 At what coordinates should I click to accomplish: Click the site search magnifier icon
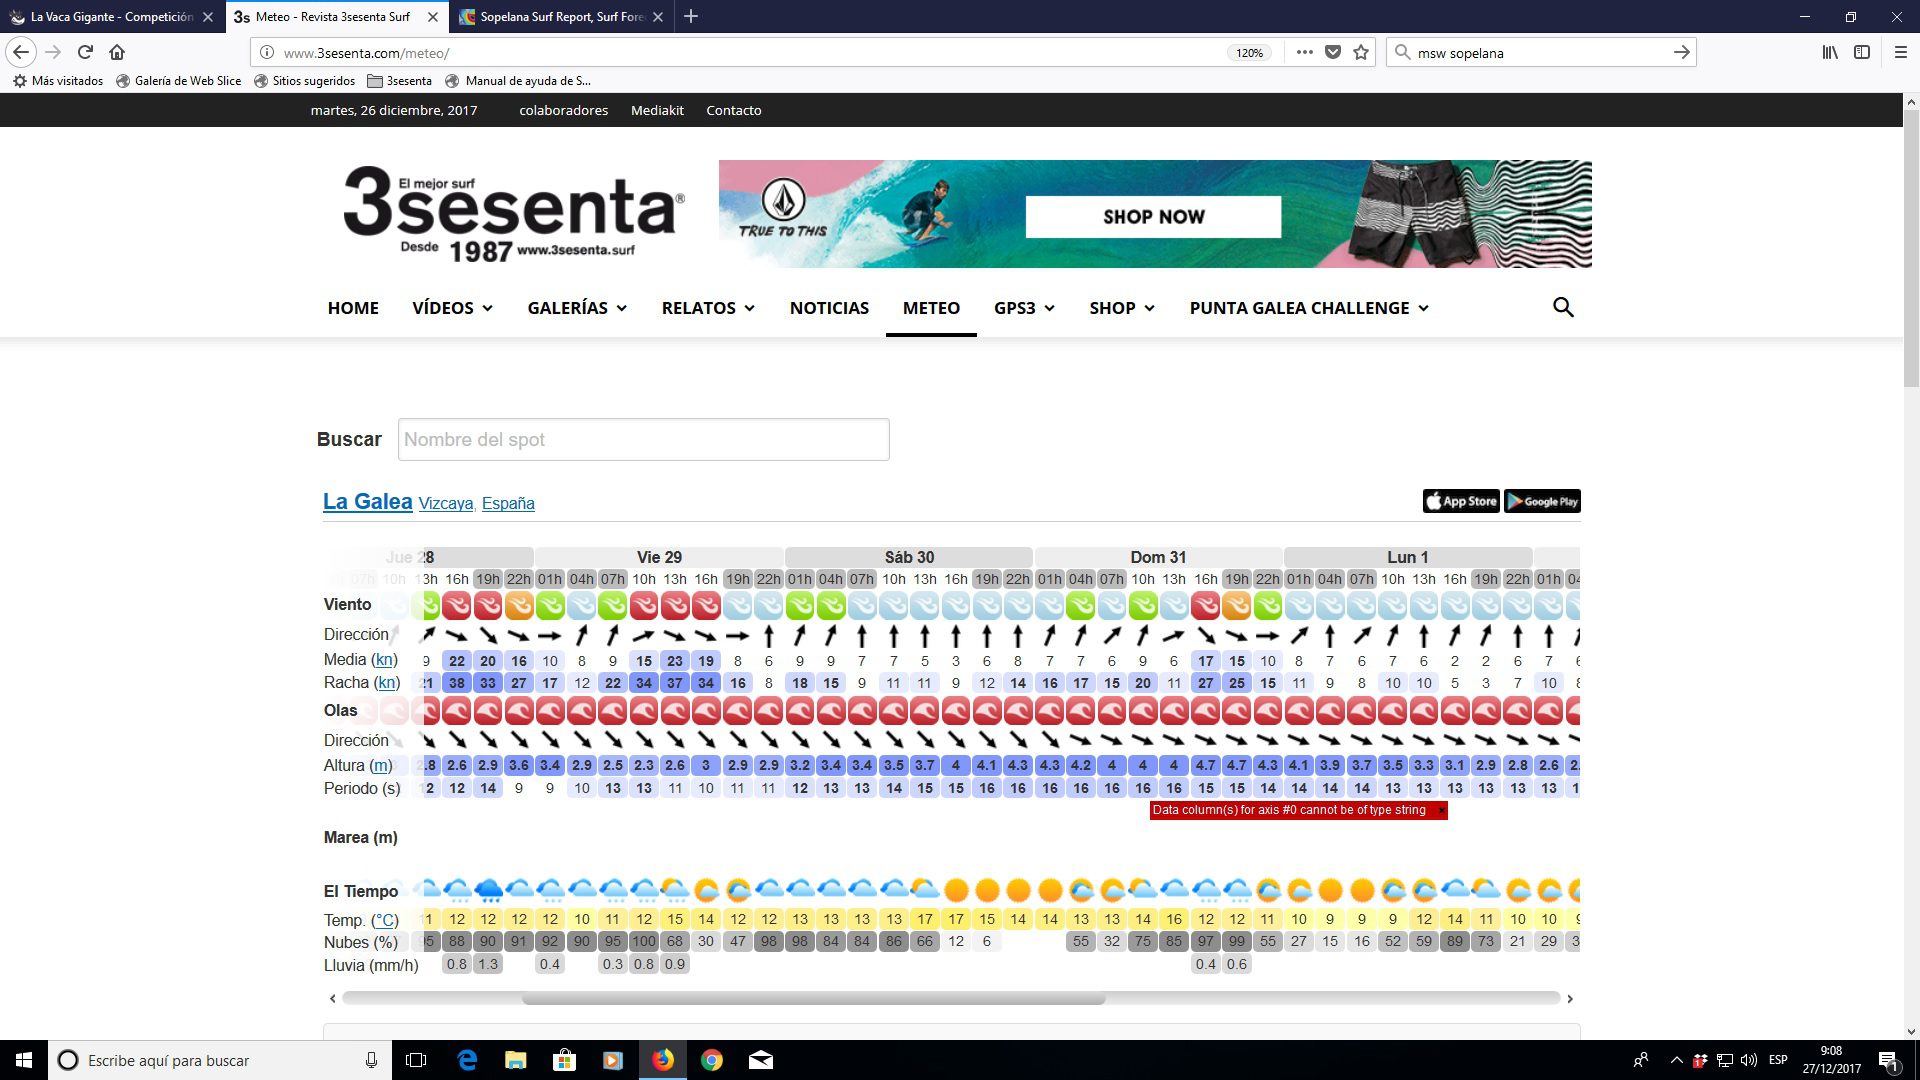click(1563, 308)
